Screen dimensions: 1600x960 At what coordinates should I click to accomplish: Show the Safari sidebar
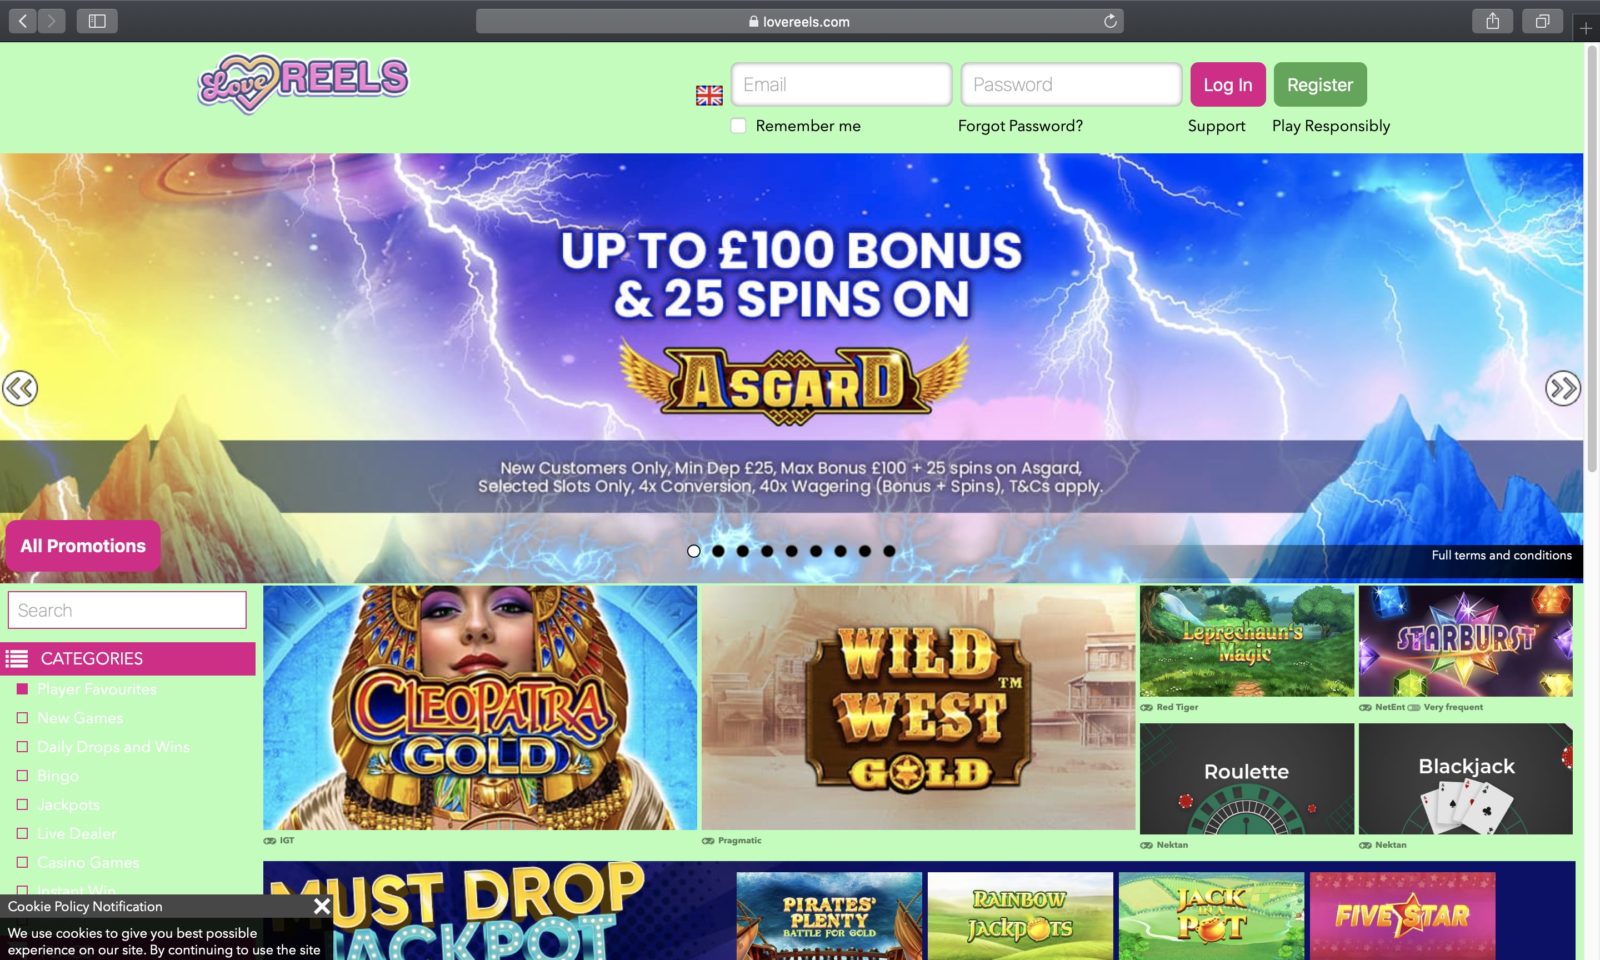point(97,21)
